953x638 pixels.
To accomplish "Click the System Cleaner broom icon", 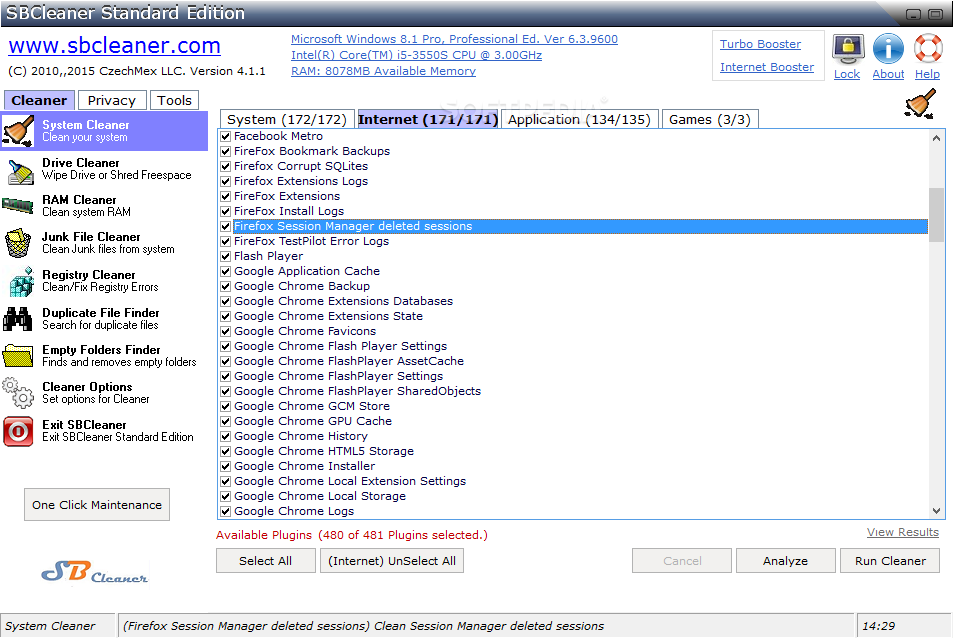I will (x=18, y=131).
